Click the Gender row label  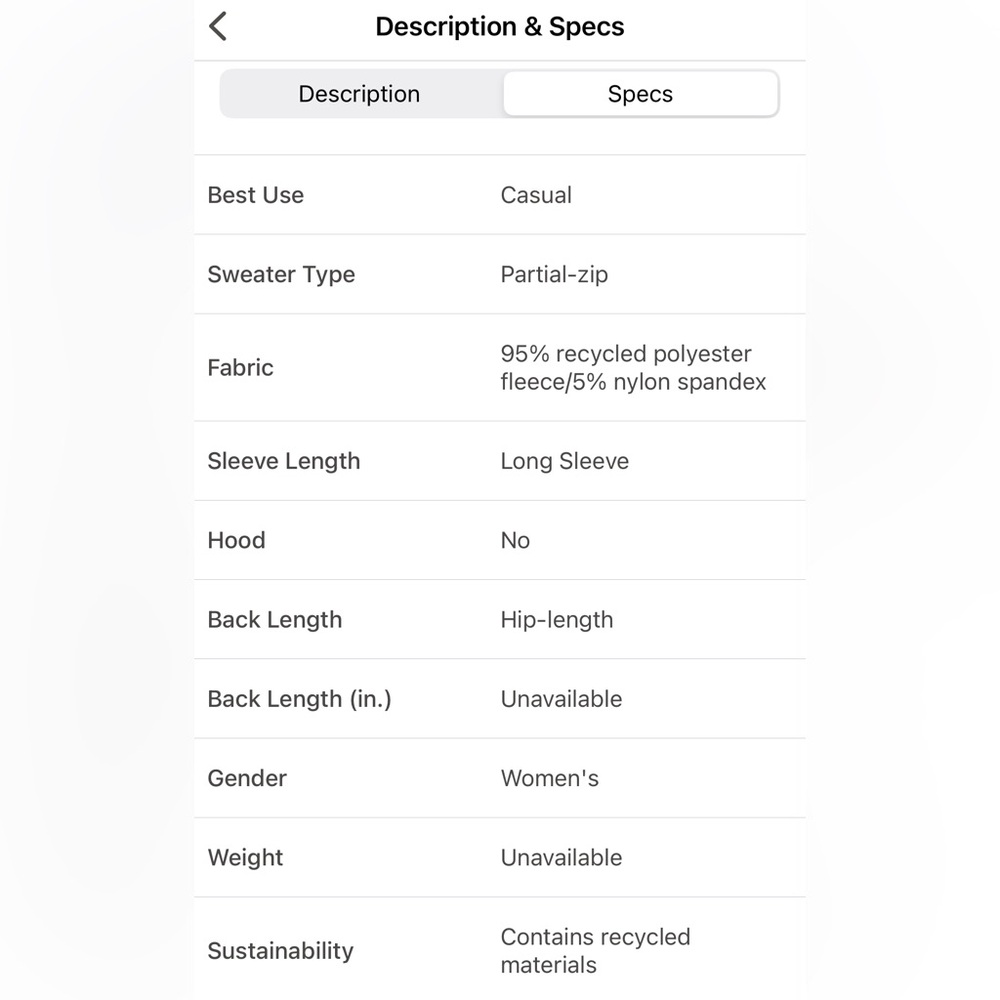click(x=247, y=778)
